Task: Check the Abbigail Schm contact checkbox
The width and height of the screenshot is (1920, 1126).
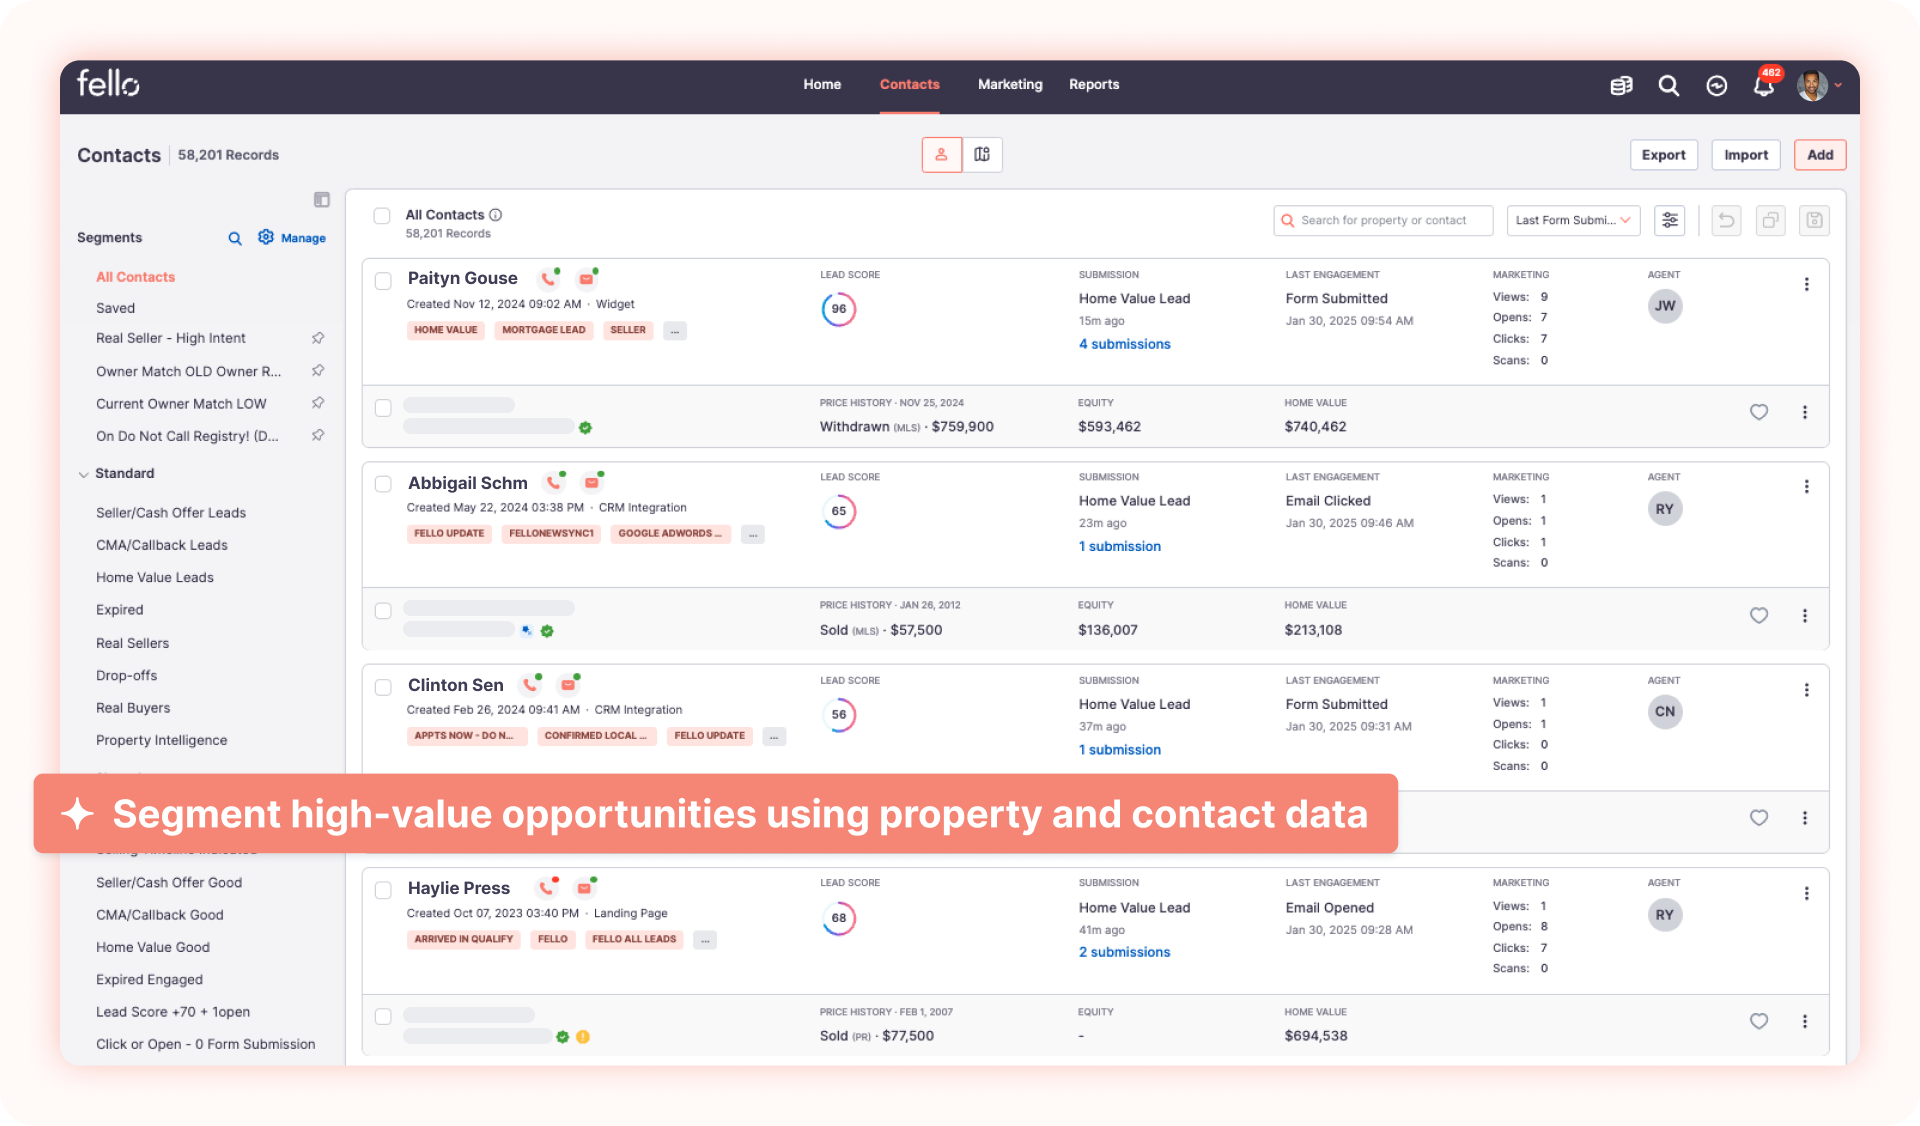Action: pos(383,484)
